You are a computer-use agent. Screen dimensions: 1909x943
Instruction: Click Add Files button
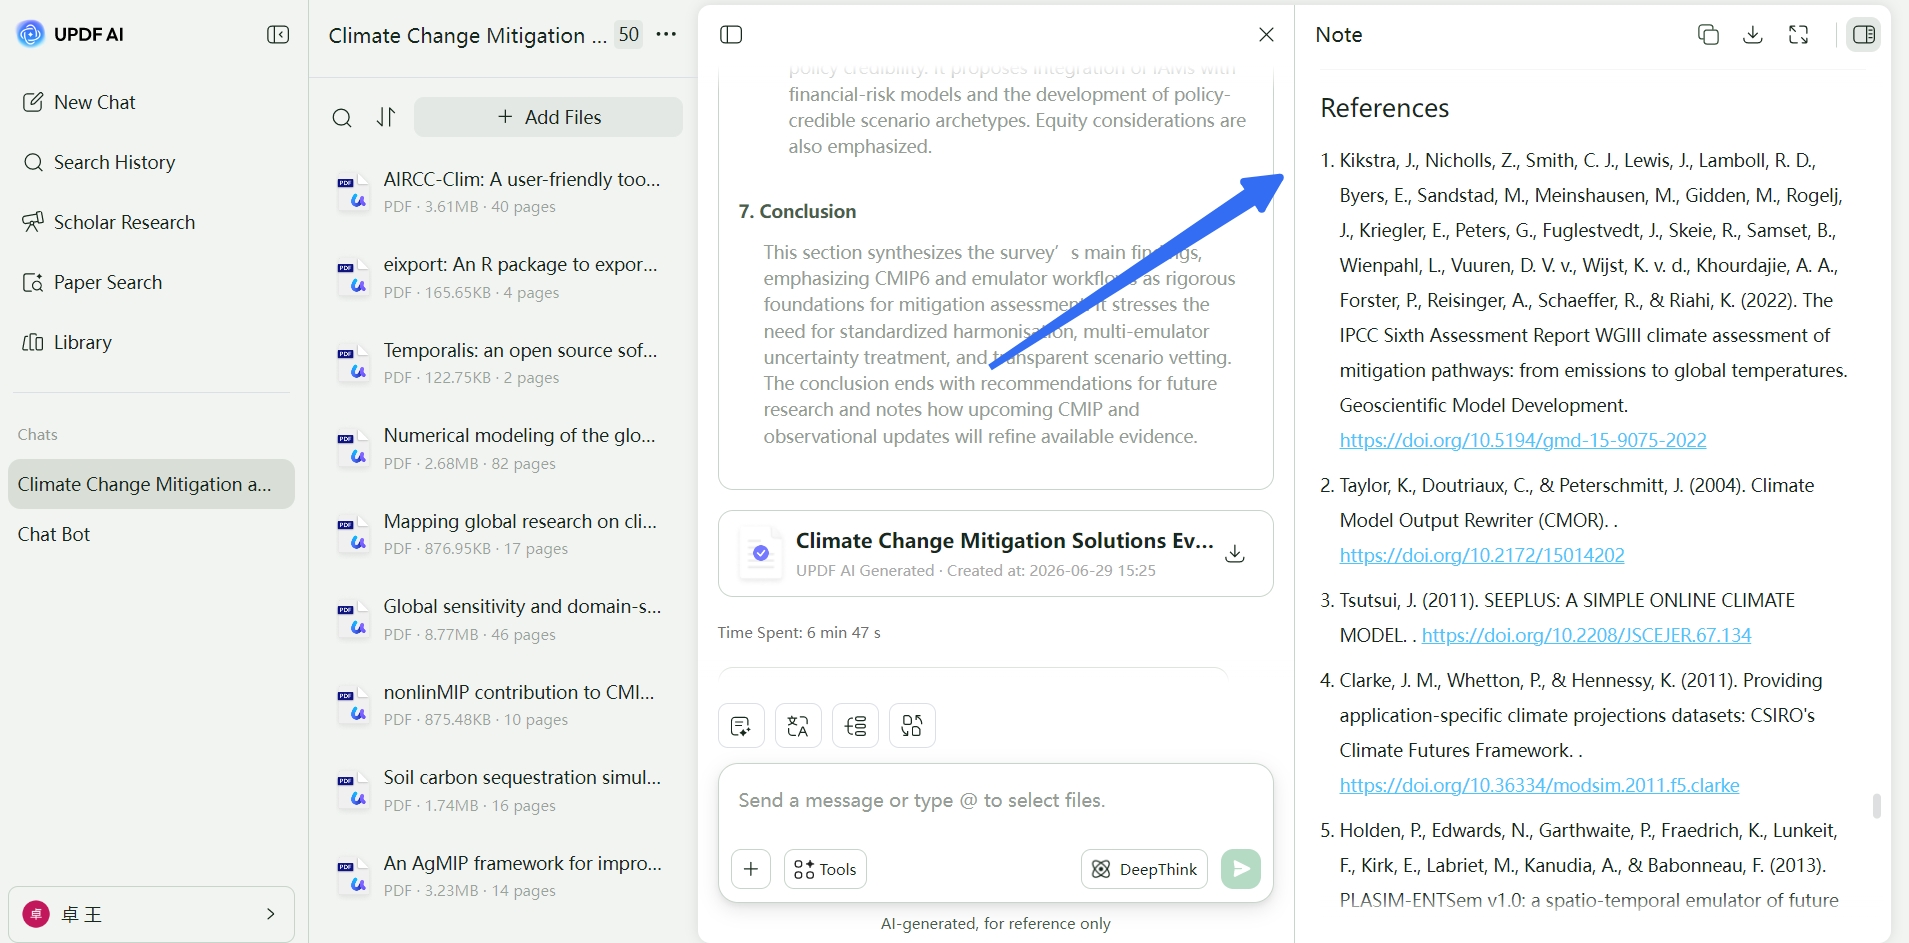tap(549, 117)
